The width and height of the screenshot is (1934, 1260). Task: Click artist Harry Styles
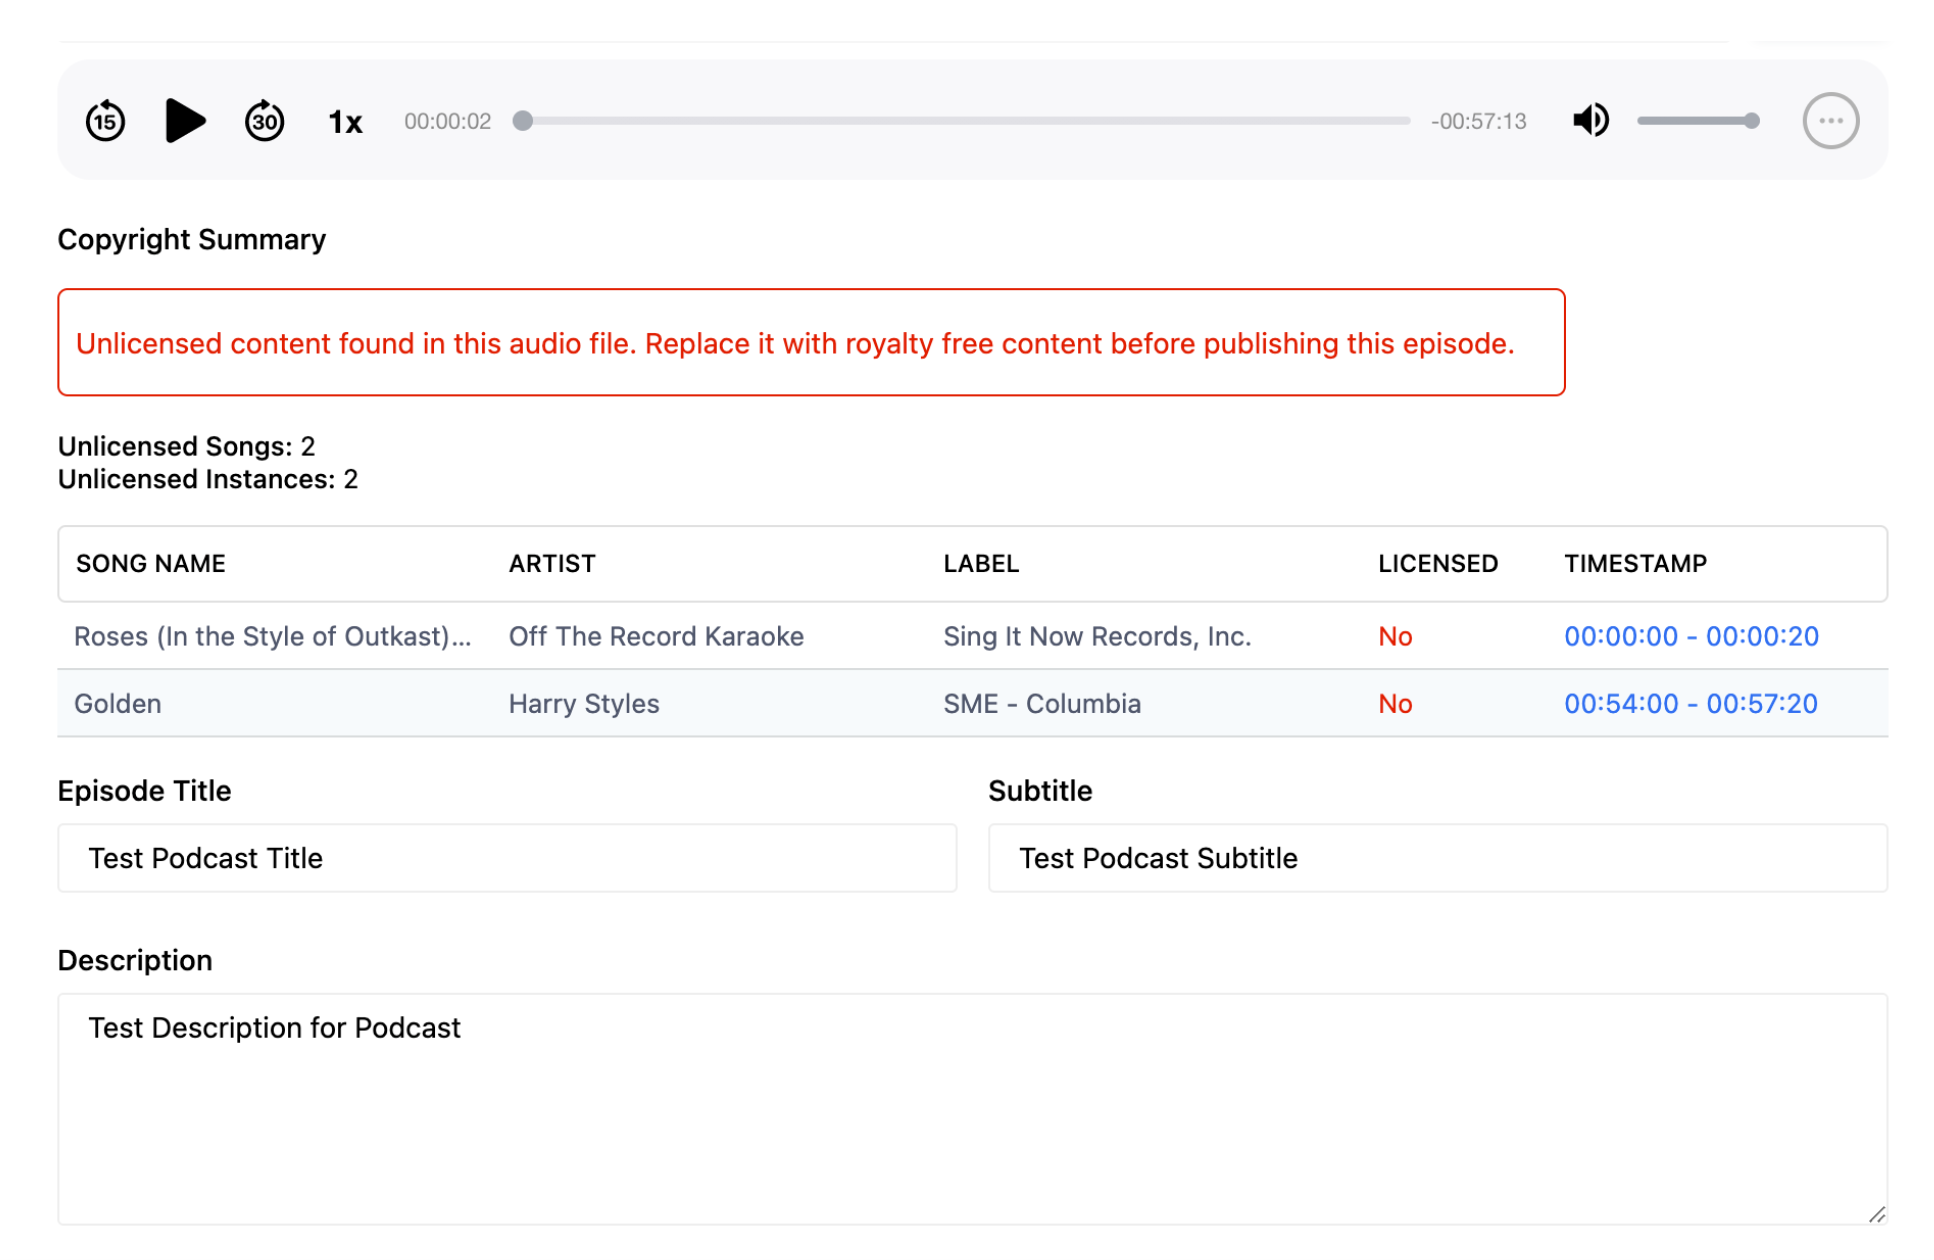[x=584, y=703]
